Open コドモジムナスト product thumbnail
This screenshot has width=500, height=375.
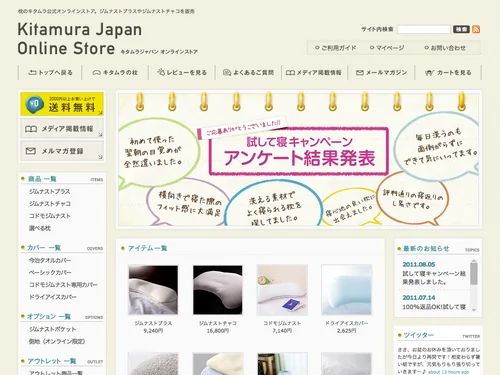(282, 290)
